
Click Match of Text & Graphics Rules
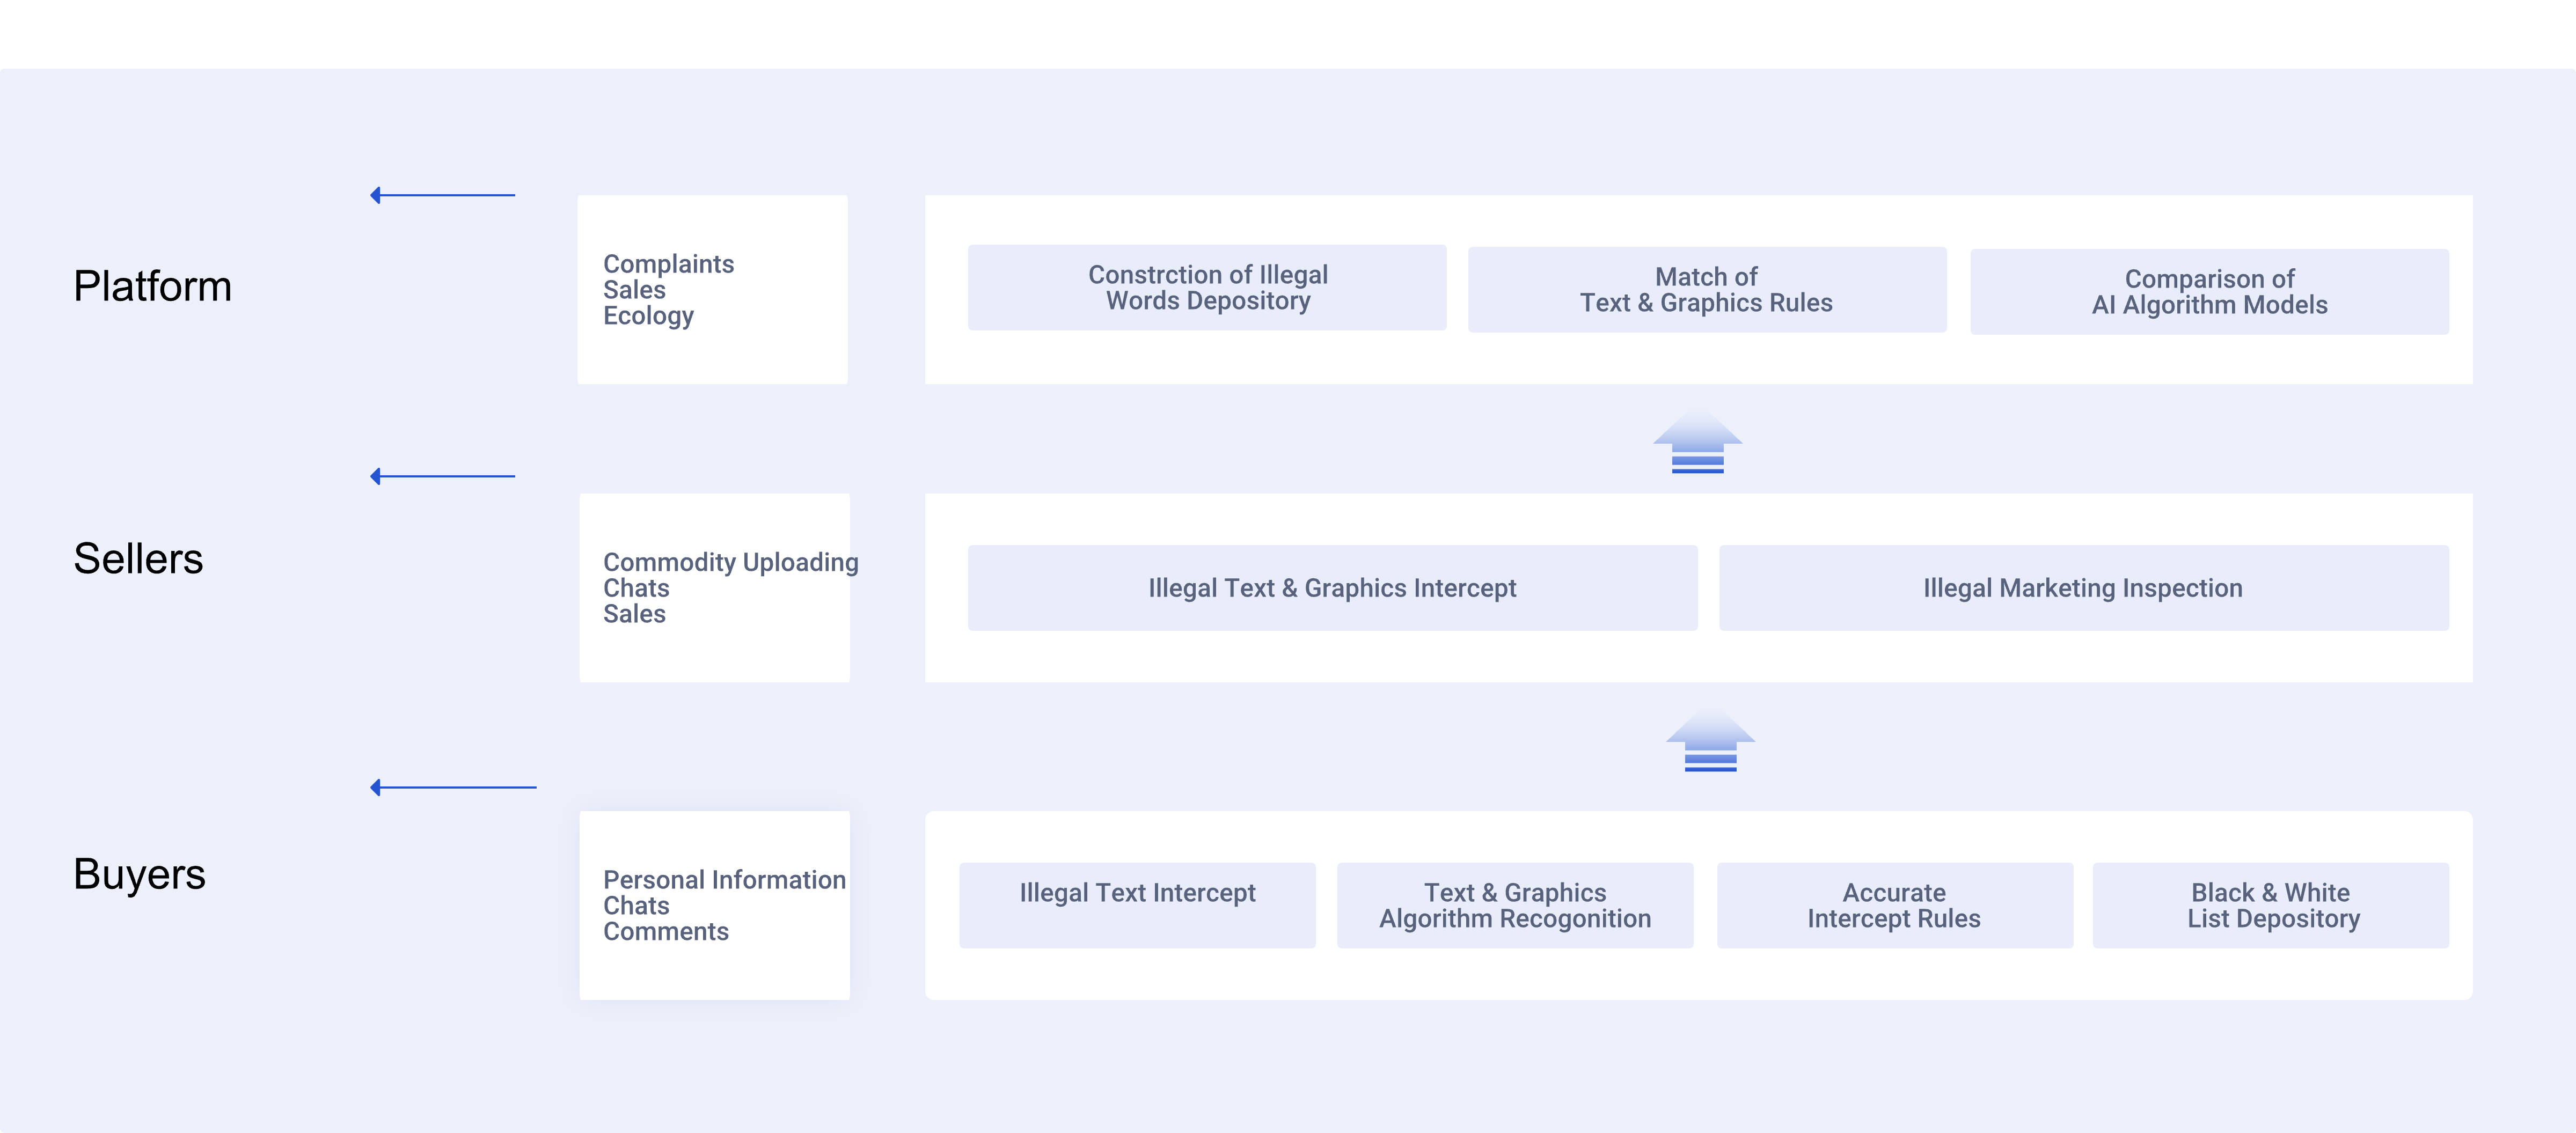[1706, 290]
